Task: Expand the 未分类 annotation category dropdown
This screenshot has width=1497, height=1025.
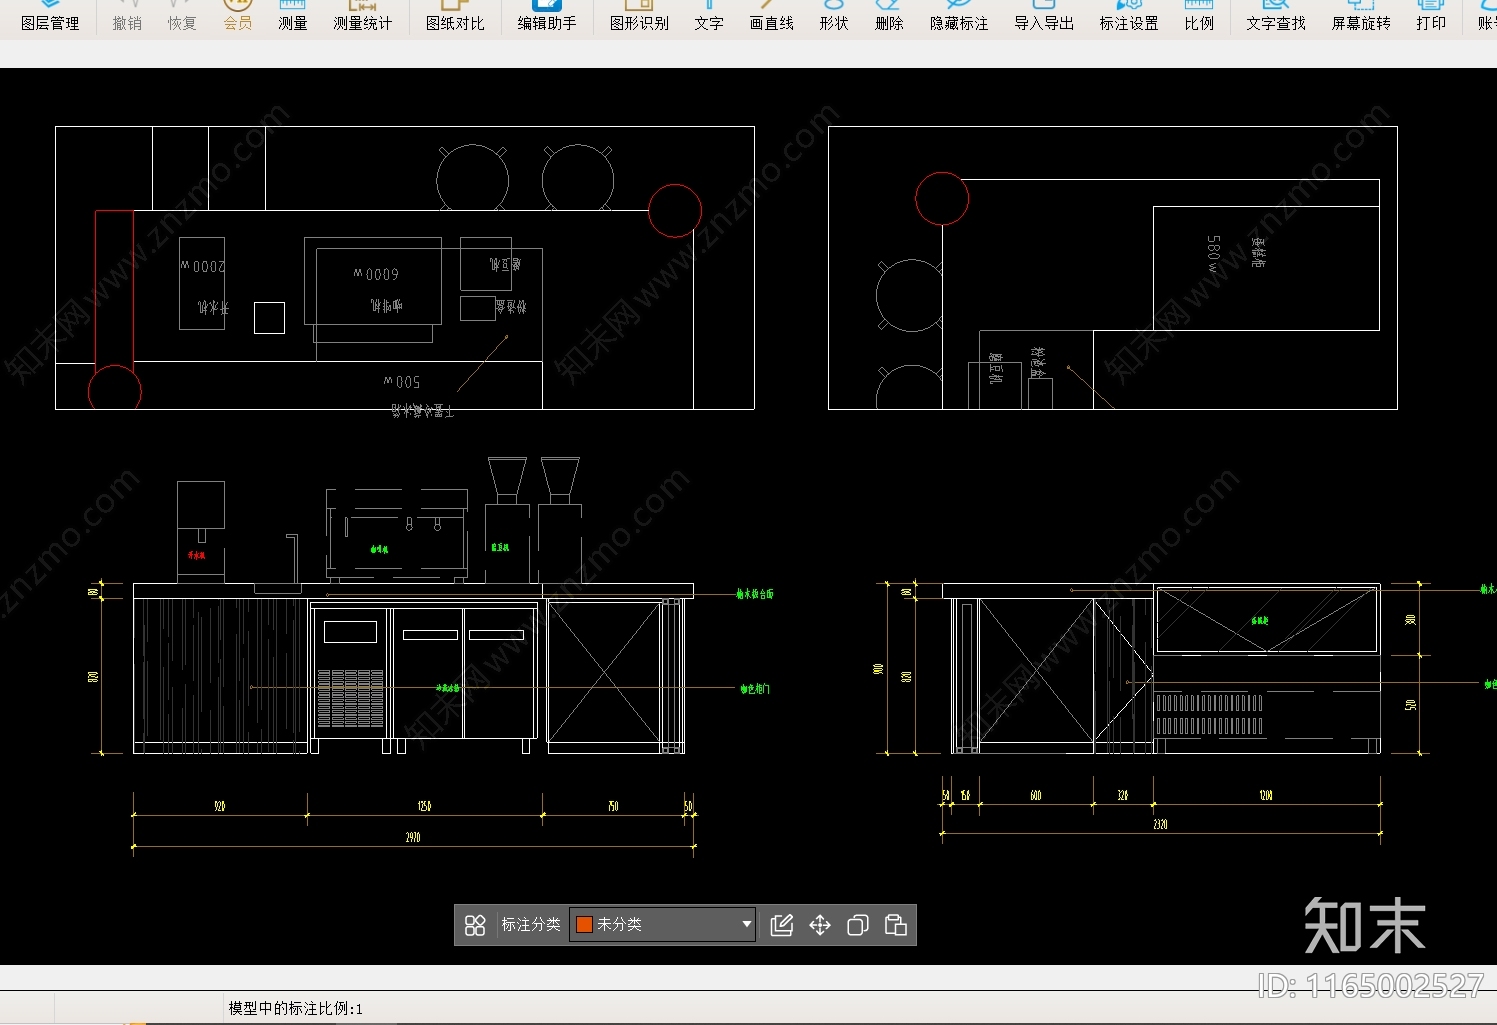Action: tap(746, 924)
